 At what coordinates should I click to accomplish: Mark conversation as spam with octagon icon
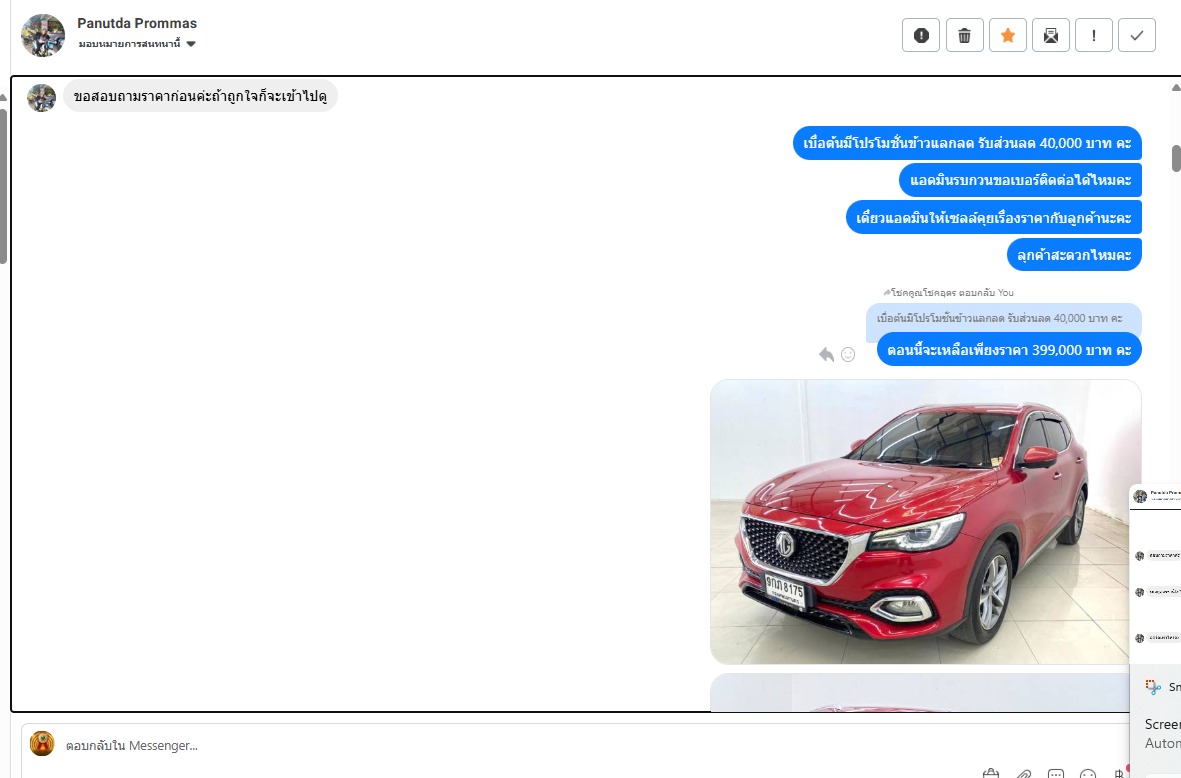[921, 35]
